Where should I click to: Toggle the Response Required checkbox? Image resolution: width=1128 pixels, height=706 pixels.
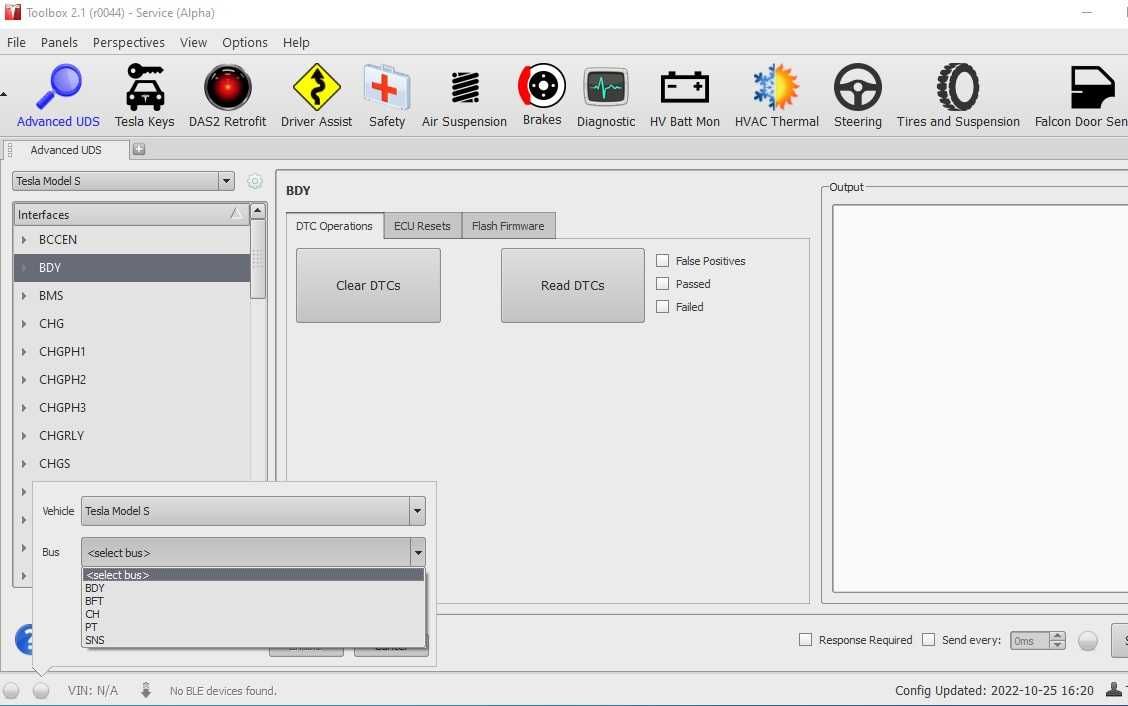click(806, 640)
